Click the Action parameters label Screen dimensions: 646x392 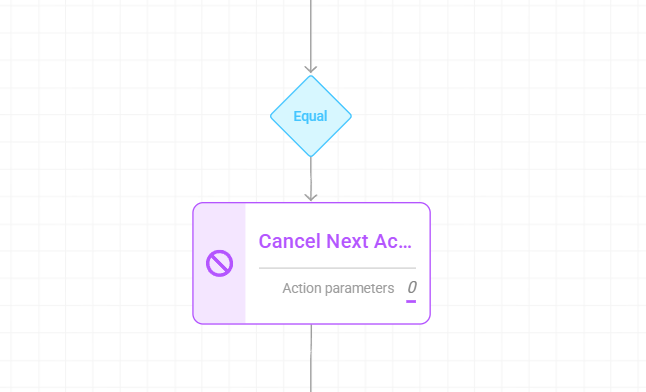click(338, 288)
